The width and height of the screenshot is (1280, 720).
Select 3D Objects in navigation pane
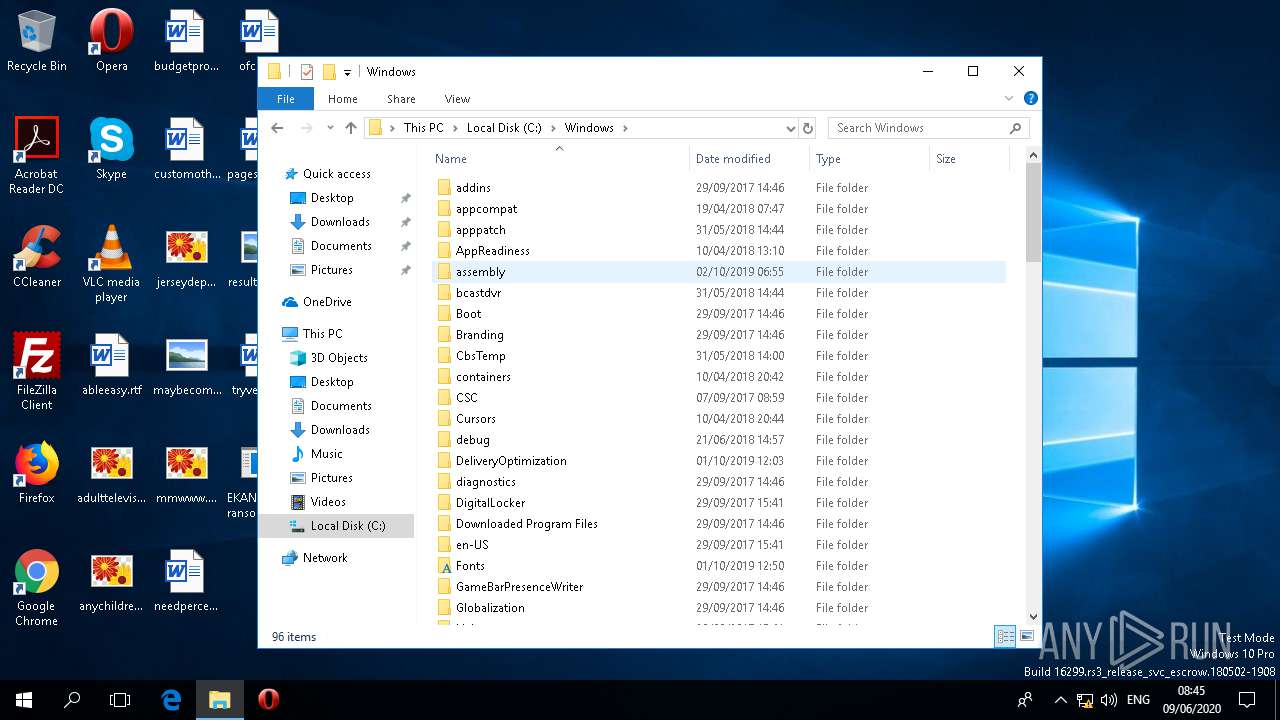339,358
